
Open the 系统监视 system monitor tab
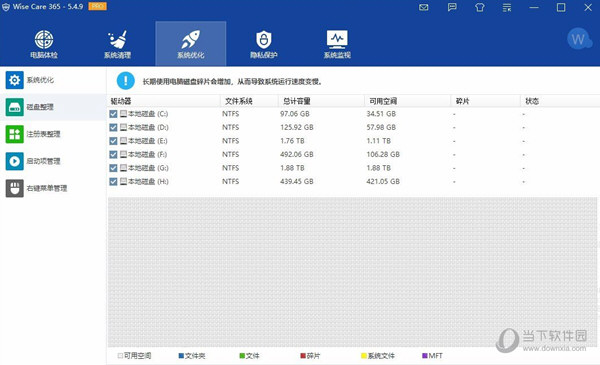point(337,44)
